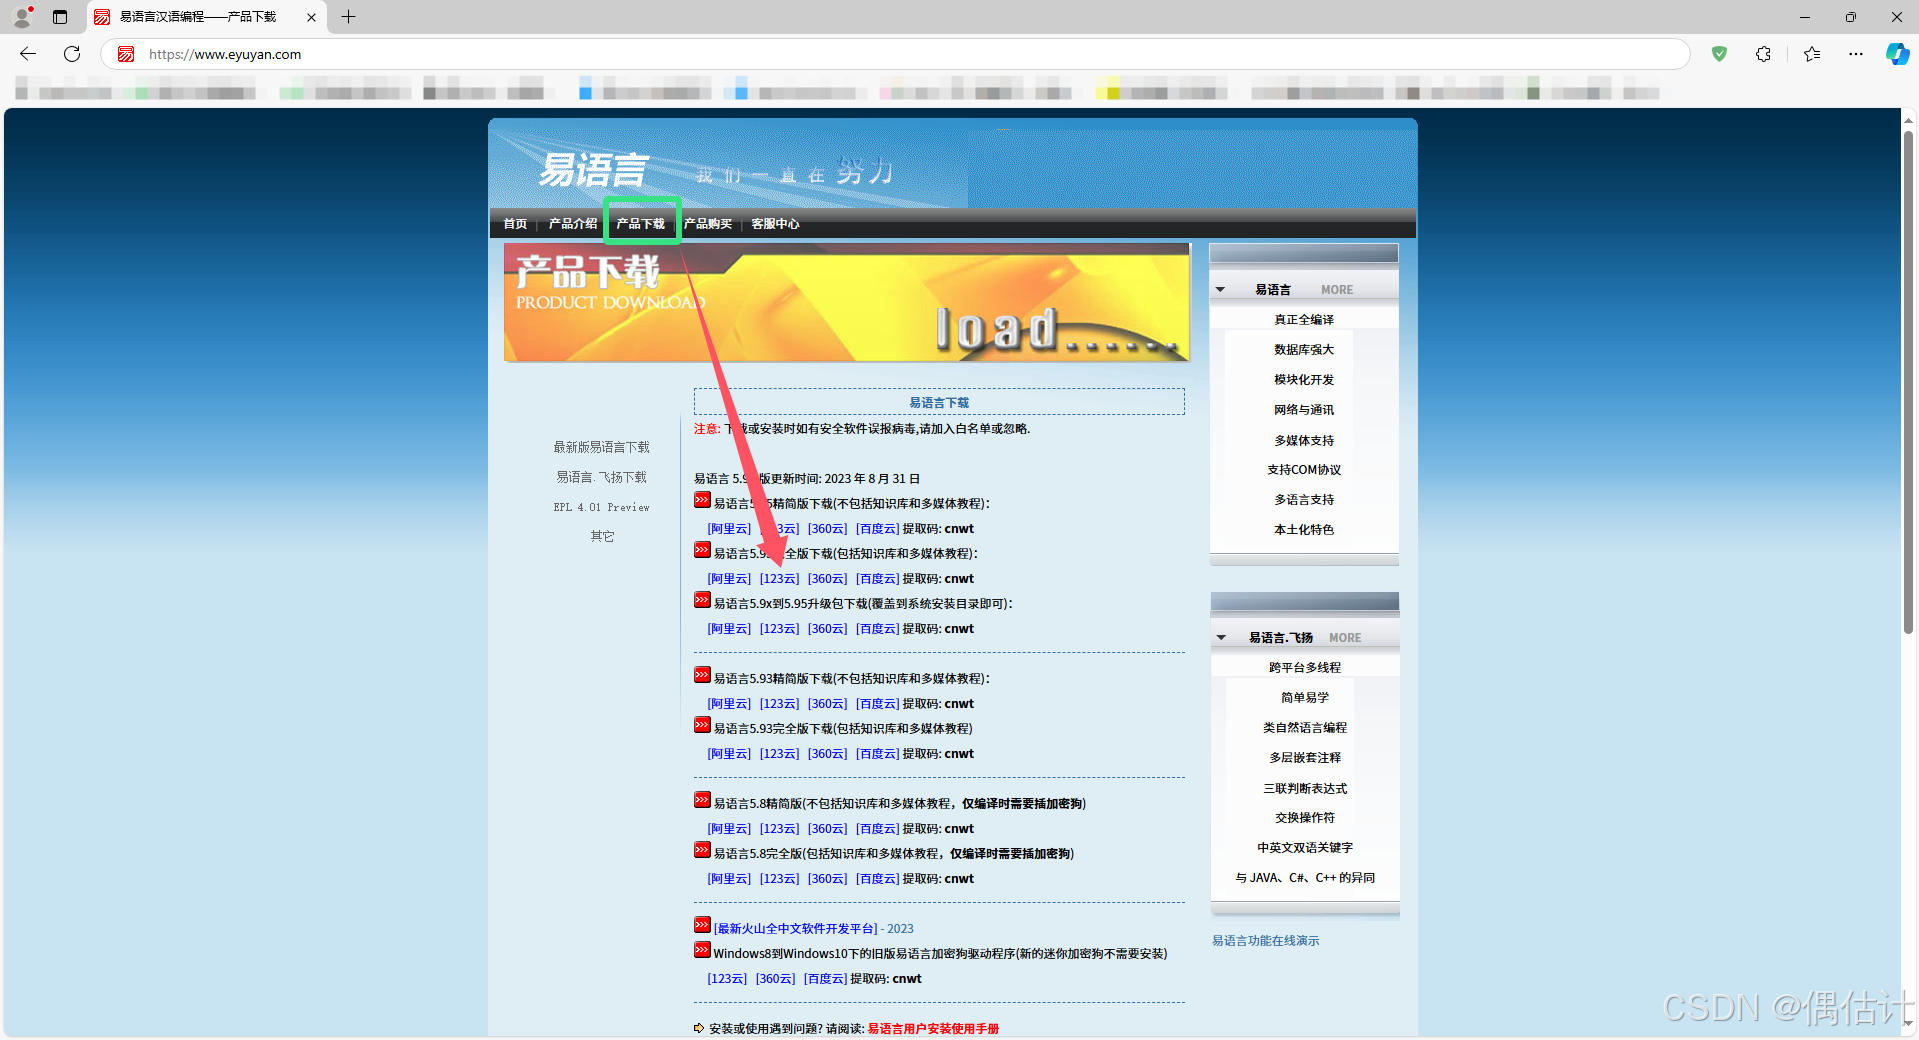The image size is (1919, 1040).
Task: Click red arrow icon beside 易语言5.8完全版
Action: click(702, 850)
